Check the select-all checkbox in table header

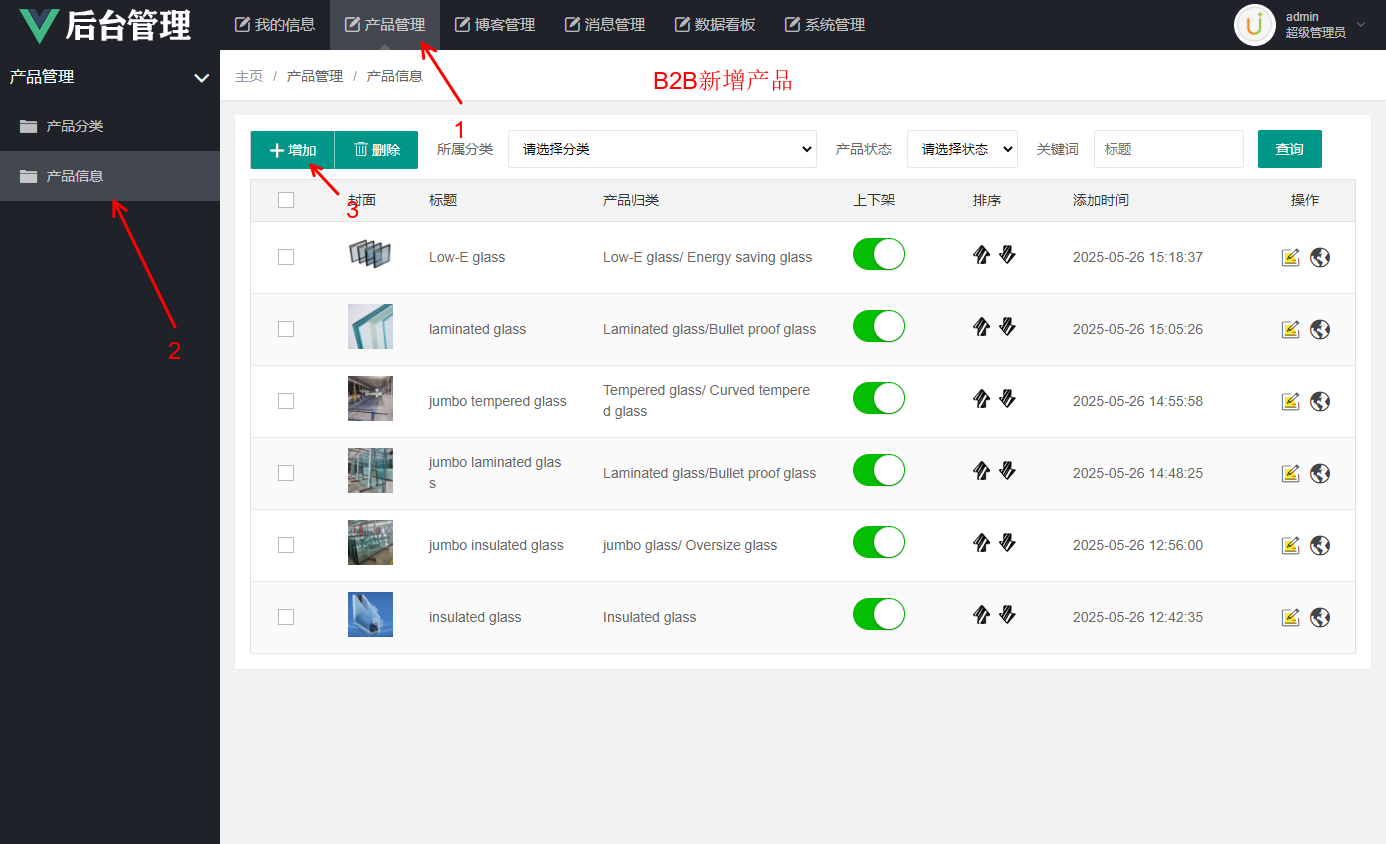286,200
